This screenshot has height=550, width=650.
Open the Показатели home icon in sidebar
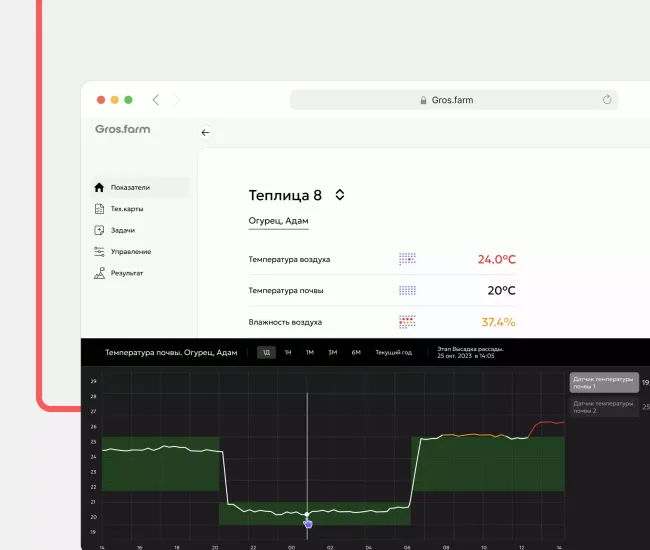tap(99, 187)
